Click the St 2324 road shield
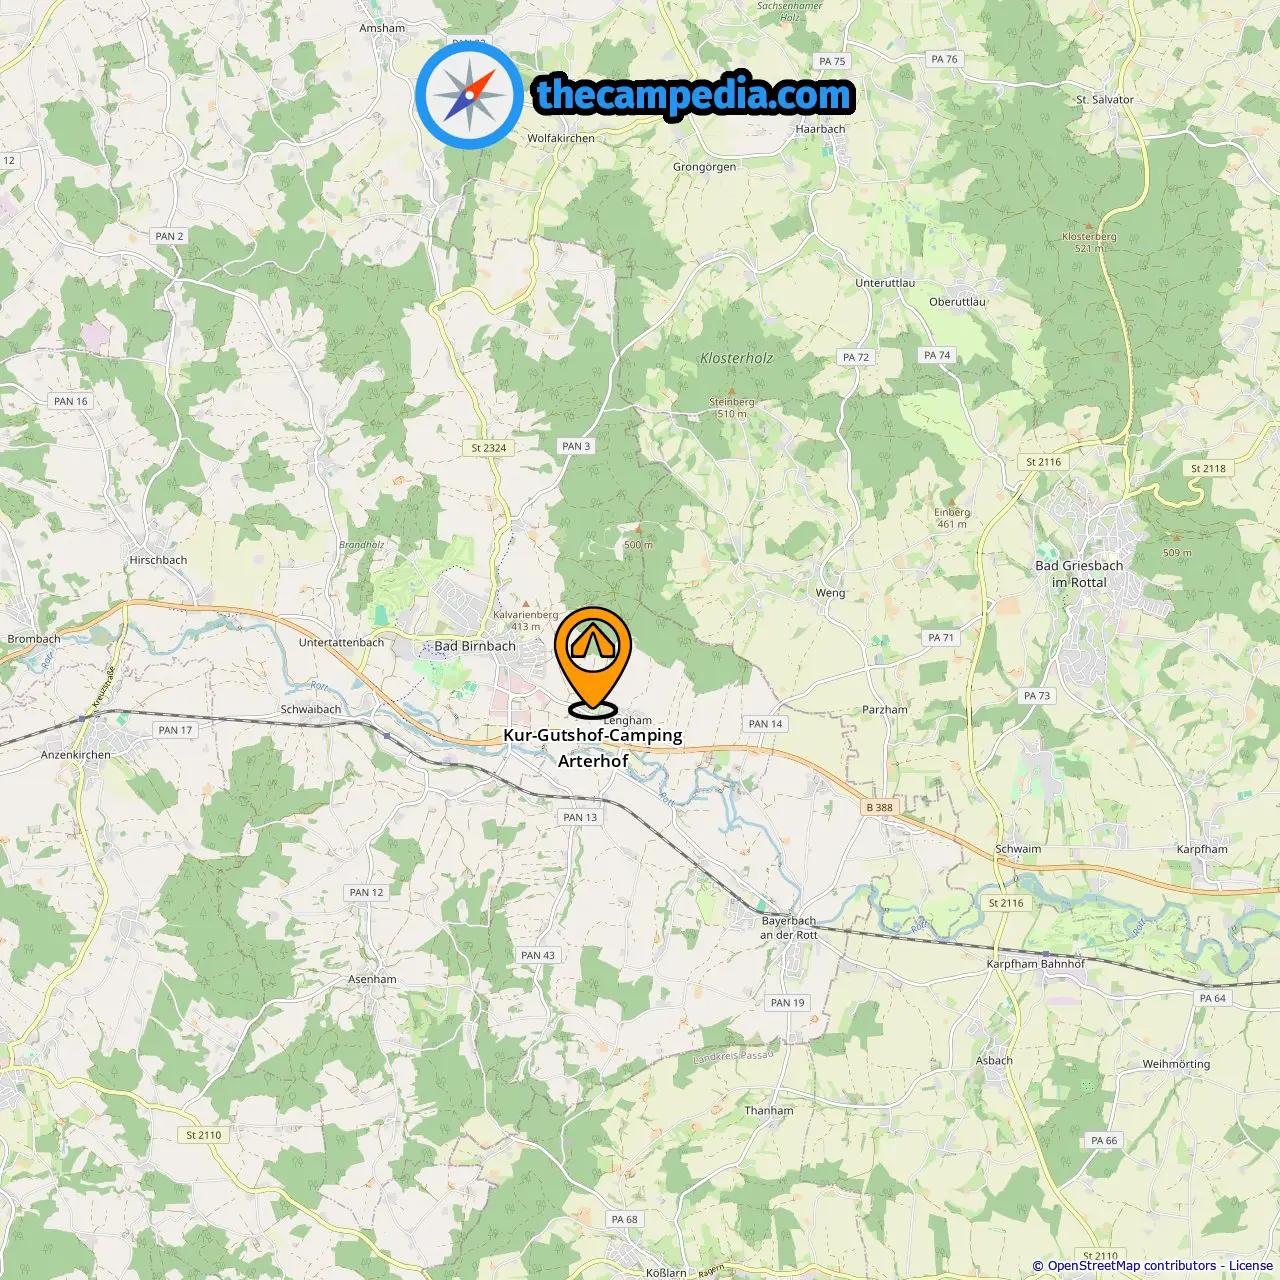 pyautogui.click(x=489, y=448)
